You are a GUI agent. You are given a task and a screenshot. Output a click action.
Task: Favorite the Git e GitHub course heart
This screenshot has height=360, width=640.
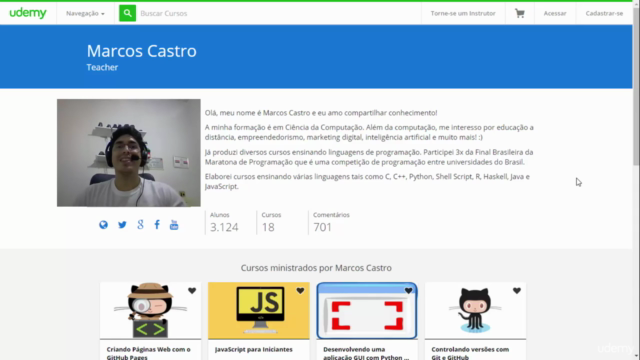coord(517,291)
